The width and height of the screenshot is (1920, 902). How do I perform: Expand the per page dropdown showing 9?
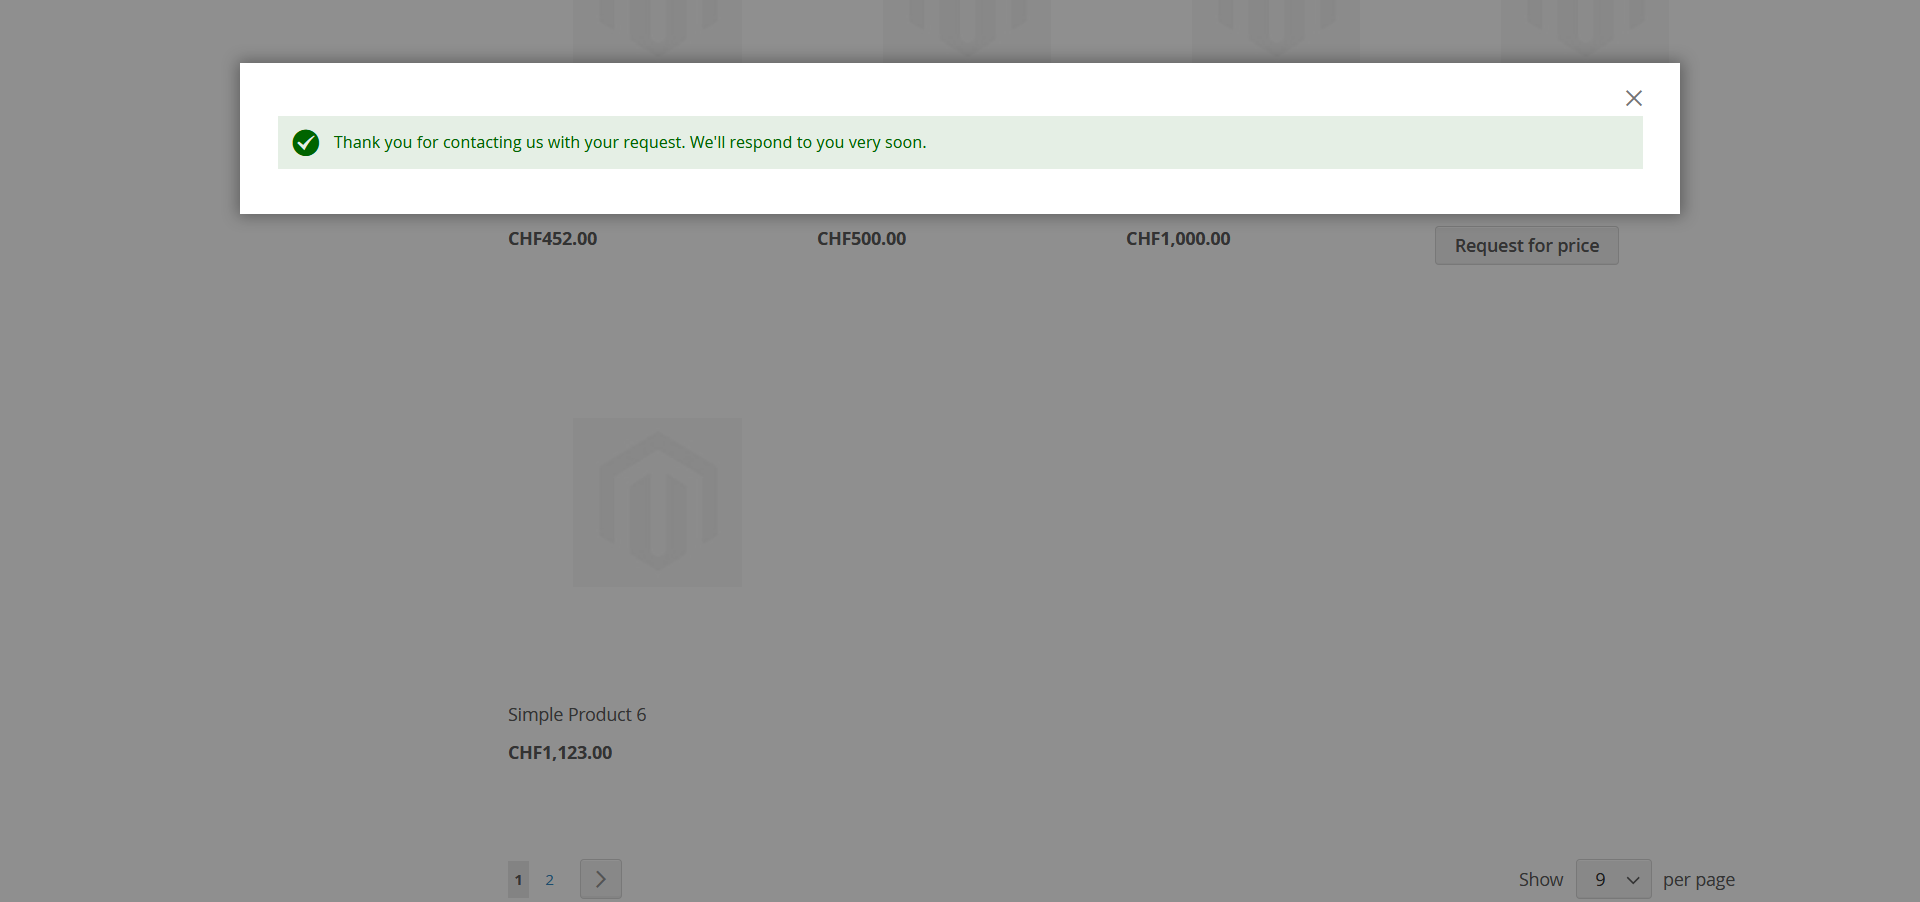click(1613, 879)
